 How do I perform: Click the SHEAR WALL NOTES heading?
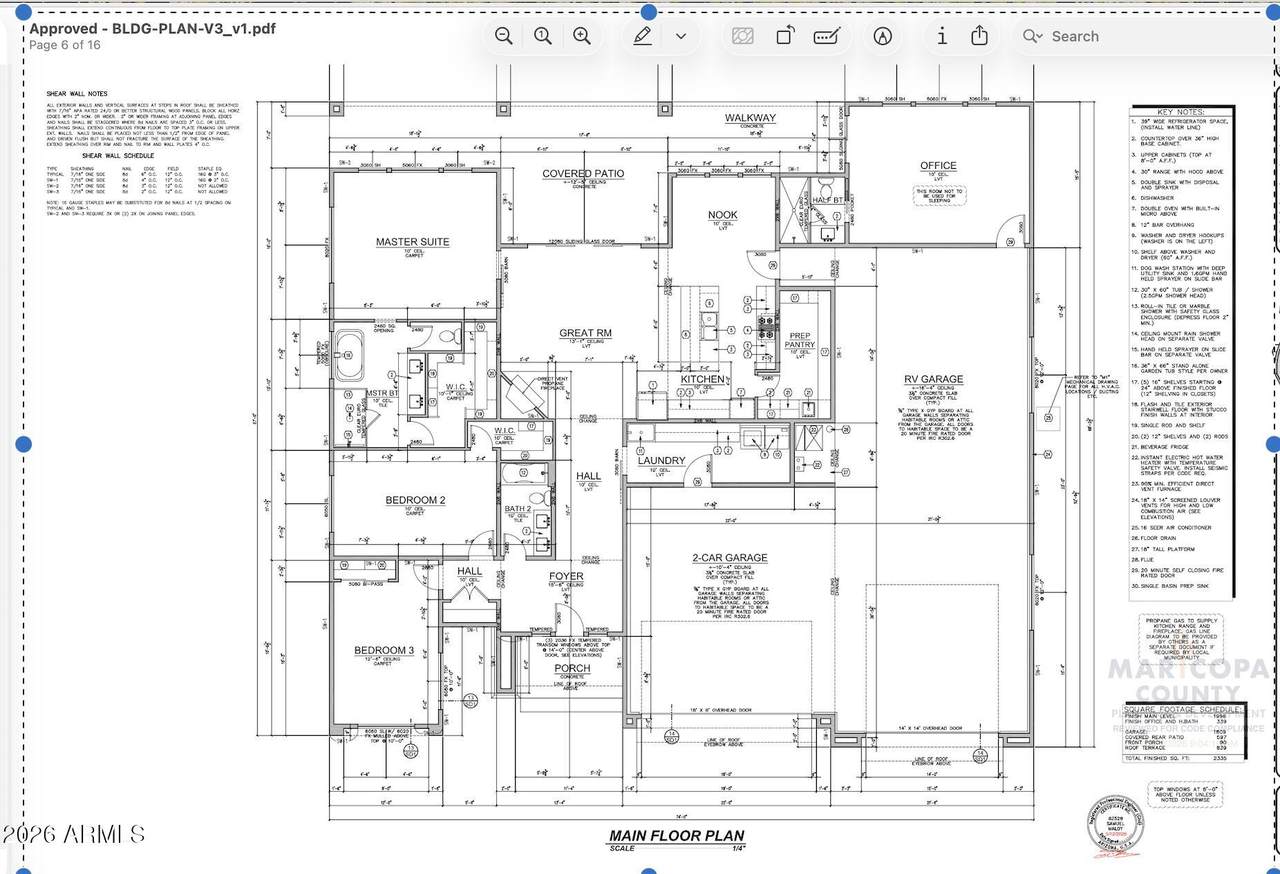(x=79, y=93)
